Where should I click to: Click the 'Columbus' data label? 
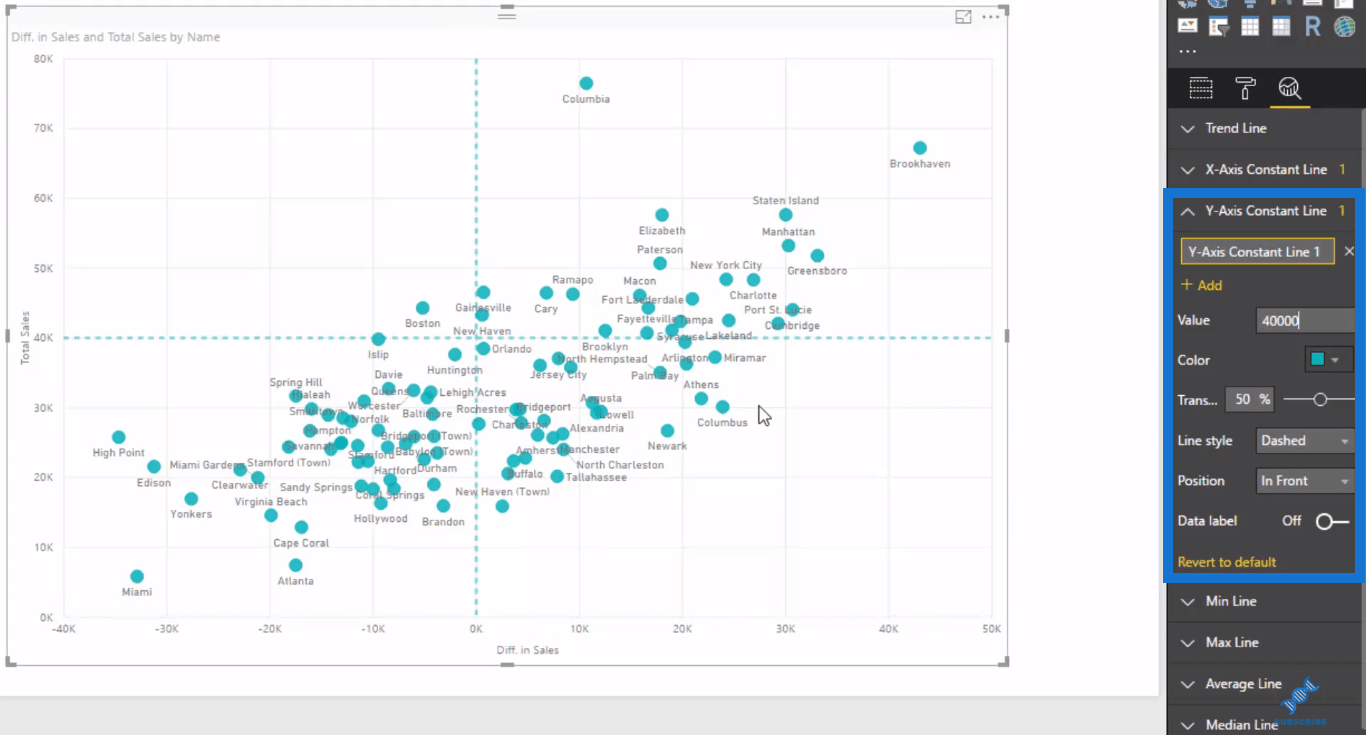[722, 422]
